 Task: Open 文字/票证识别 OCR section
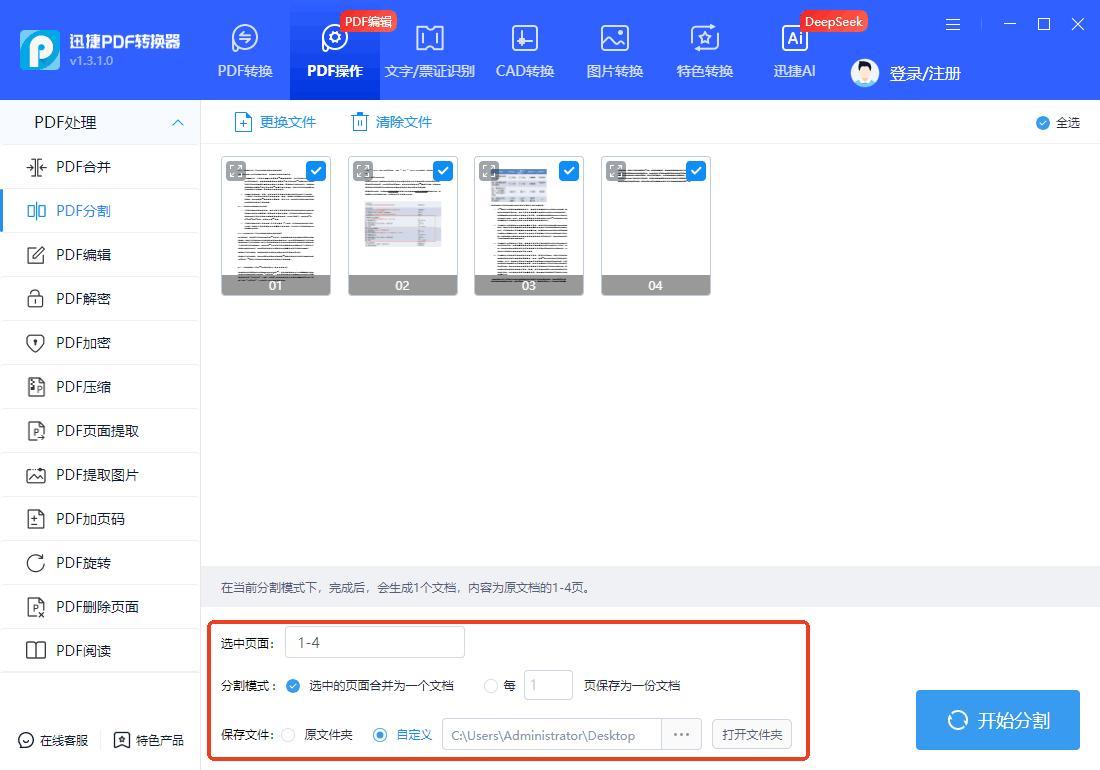tap(429, 51)
